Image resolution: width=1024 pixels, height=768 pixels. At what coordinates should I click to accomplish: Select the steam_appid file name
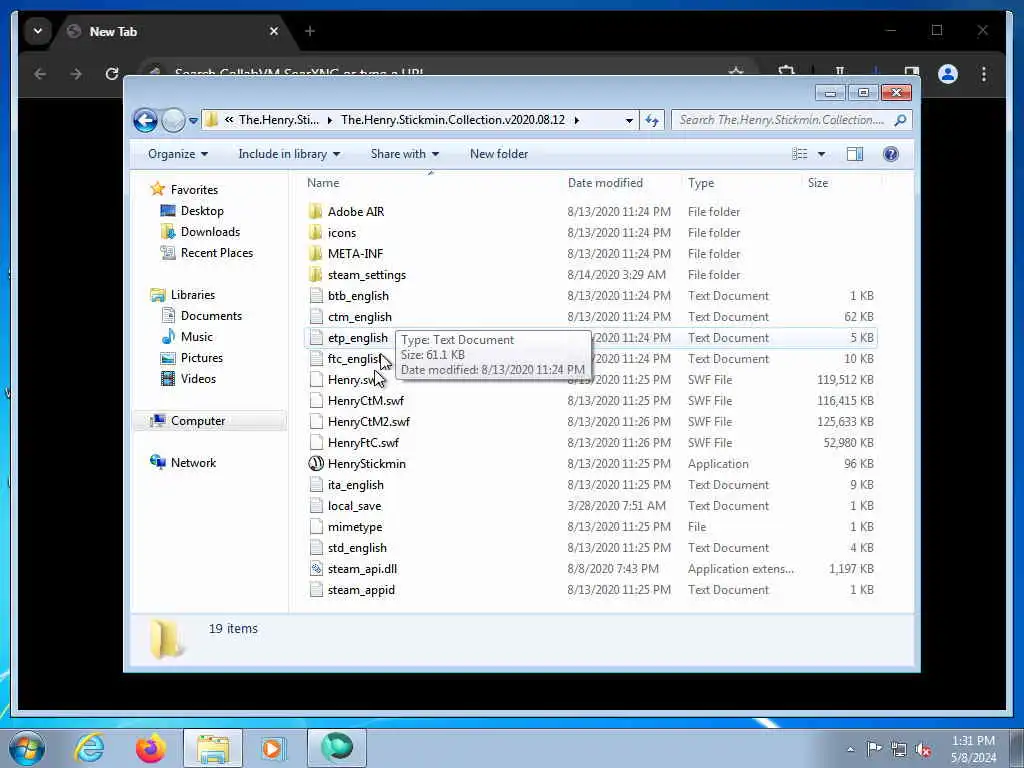click(361, 590)
